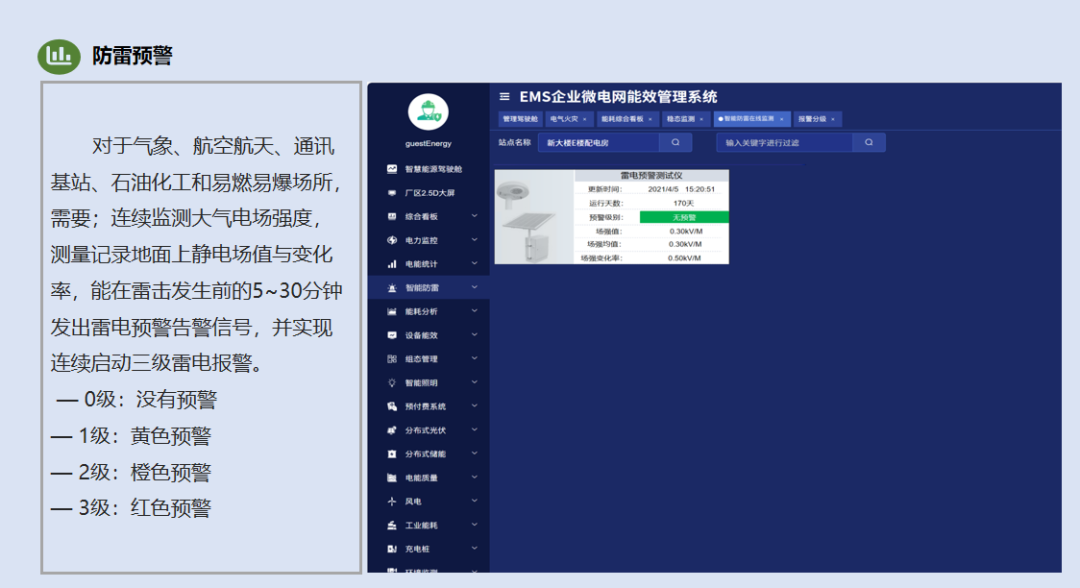Click the 风电 wind turbine icon
This screenshot has height=588, width=1080.
pyautogui.click(x=392, y=501)
